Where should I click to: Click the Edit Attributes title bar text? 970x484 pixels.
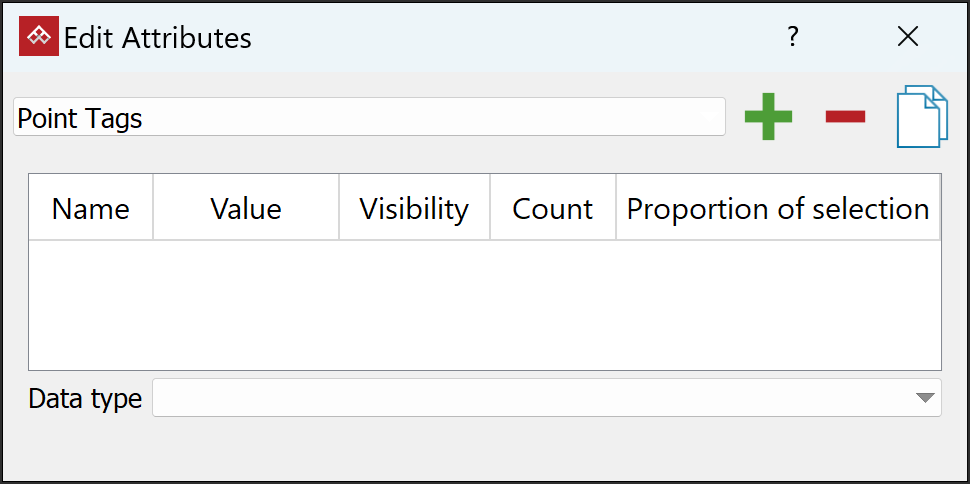(158, 38)
